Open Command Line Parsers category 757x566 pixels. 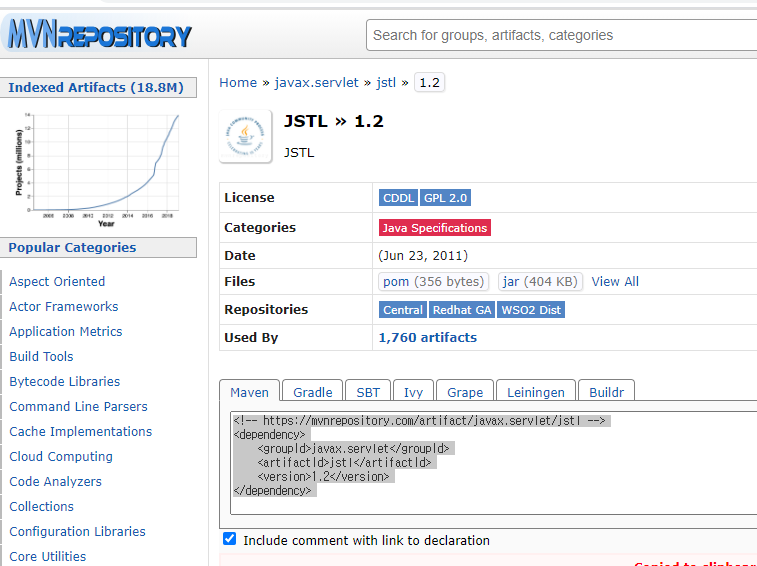(x=78, y=407)
